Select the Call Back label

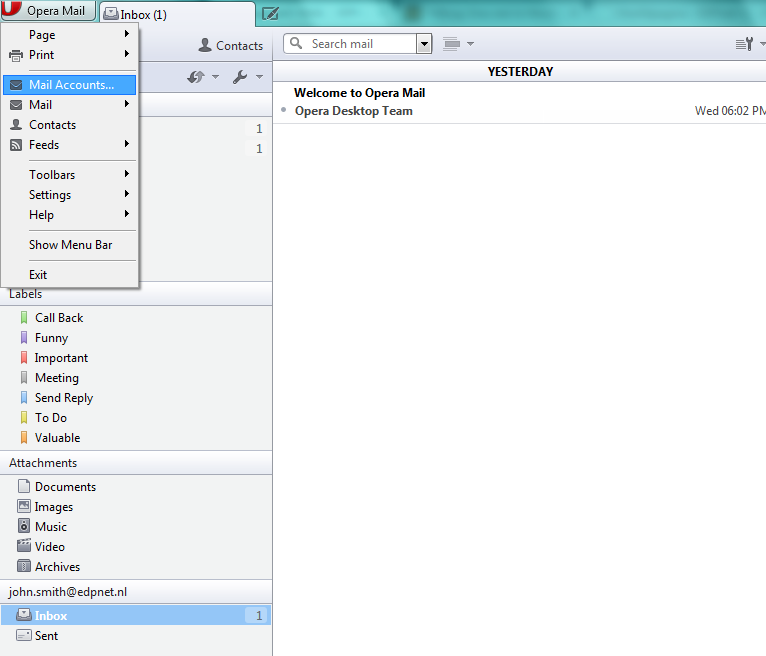[x=59, y=318]
